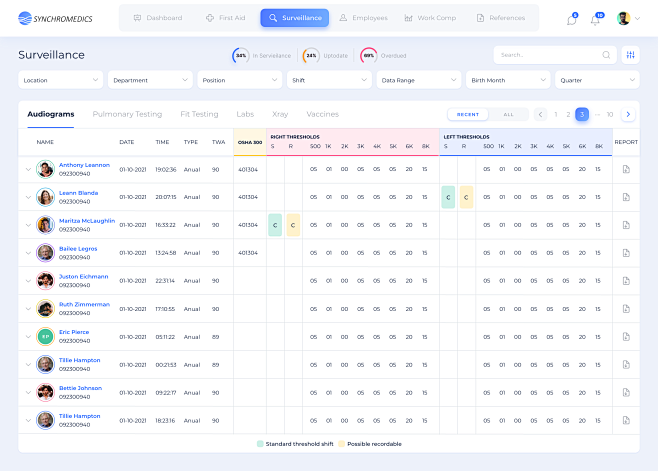Switch view toggle to All
Image resolution: width=658 pixels, height=471 pixels.
508,115
